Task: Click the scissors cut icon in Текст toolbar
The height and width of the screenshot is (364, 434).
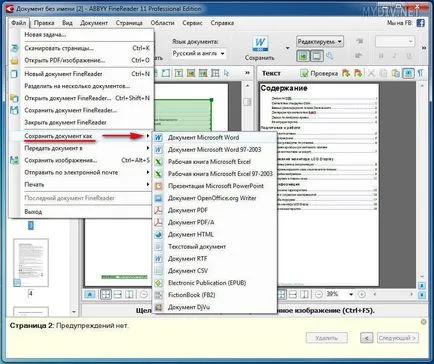Action: tap(371, 73)
